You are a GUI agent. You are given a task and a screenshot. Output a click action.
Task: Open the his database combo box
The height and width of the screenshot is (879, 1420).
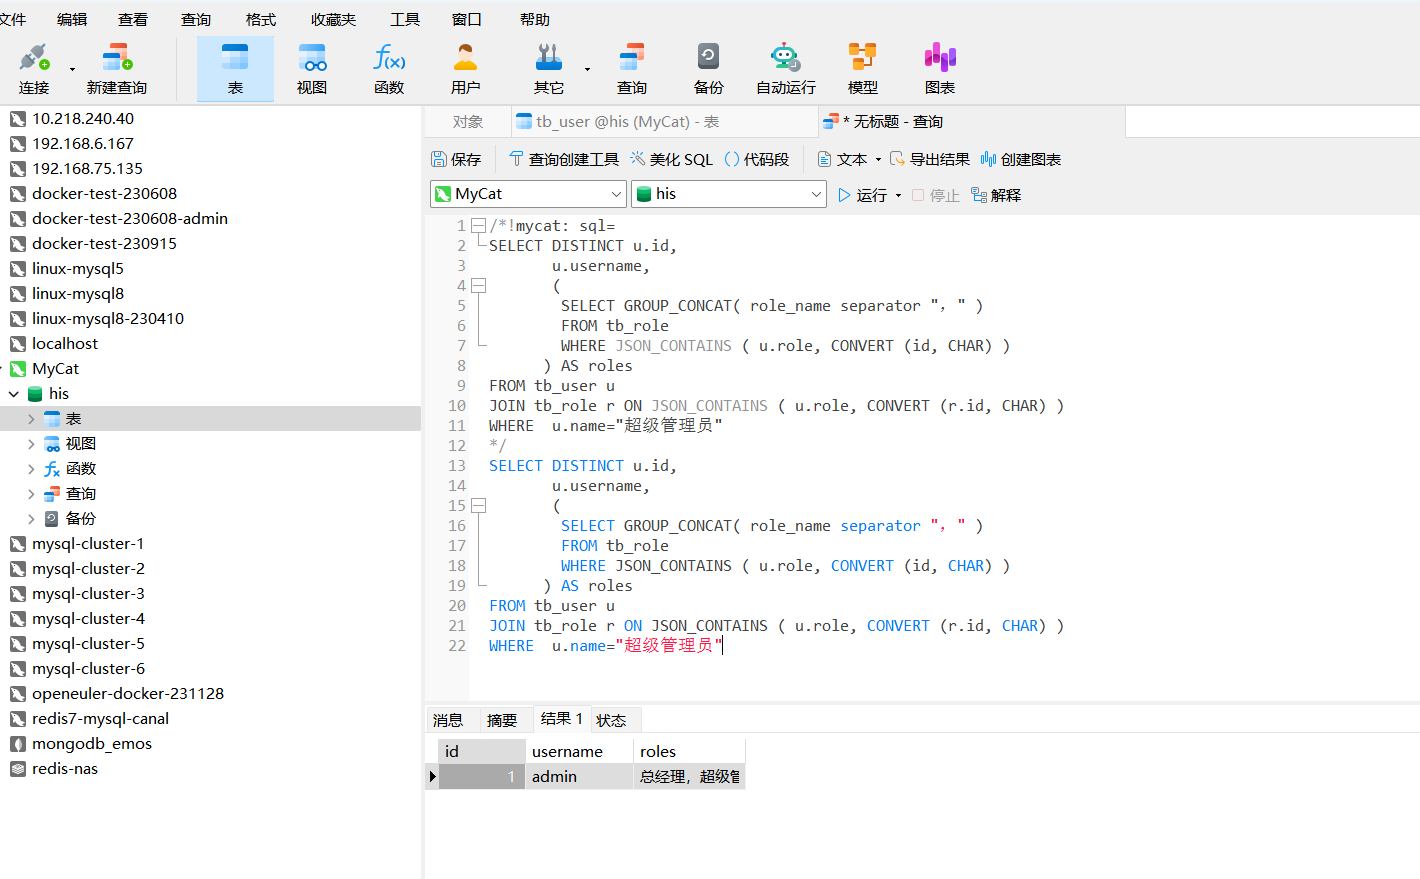coord(729,194)
